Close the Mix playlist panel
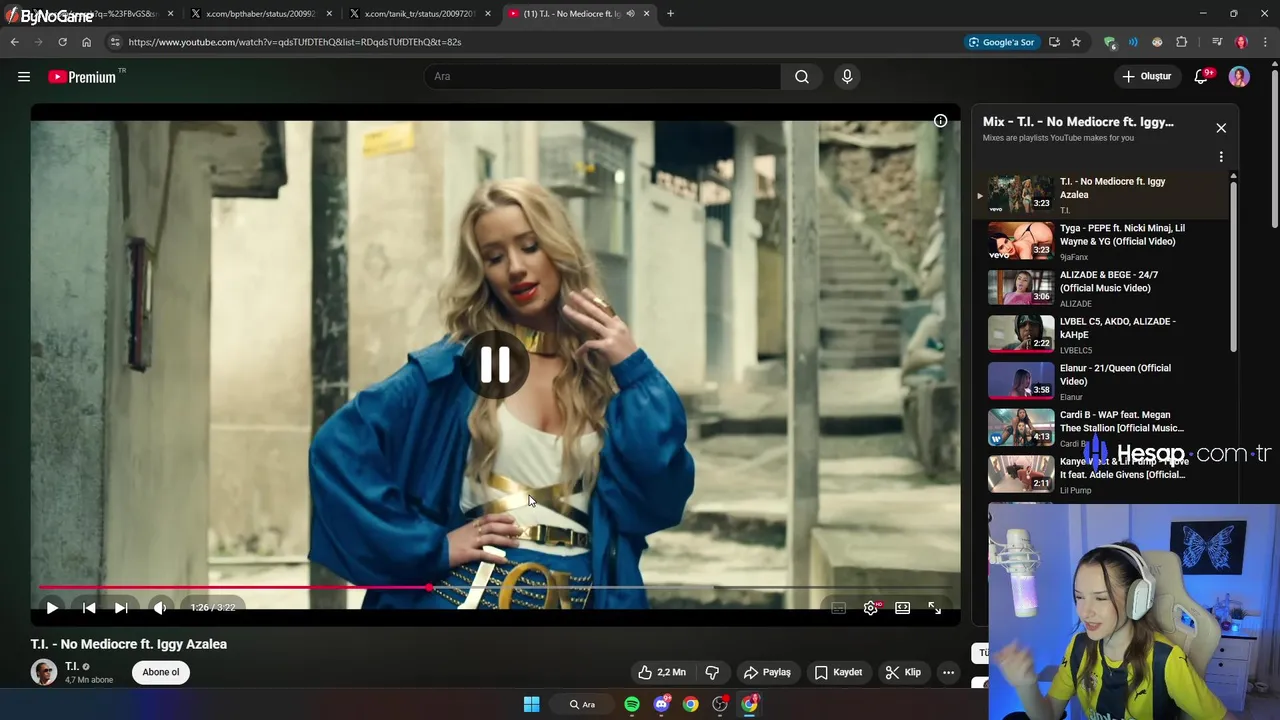The height and width of the screenshot is (720, 1280). (1221, 128)
